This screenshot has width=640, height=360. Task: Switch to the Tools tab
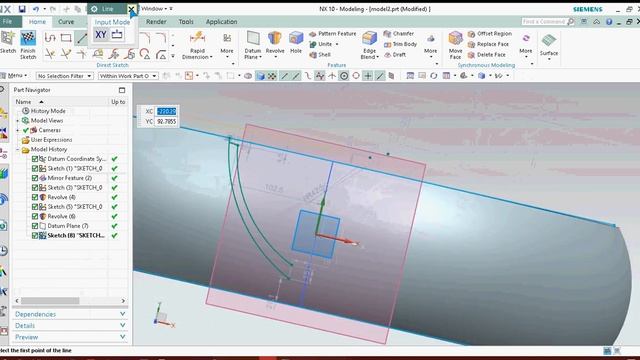[x=186, y=22]
